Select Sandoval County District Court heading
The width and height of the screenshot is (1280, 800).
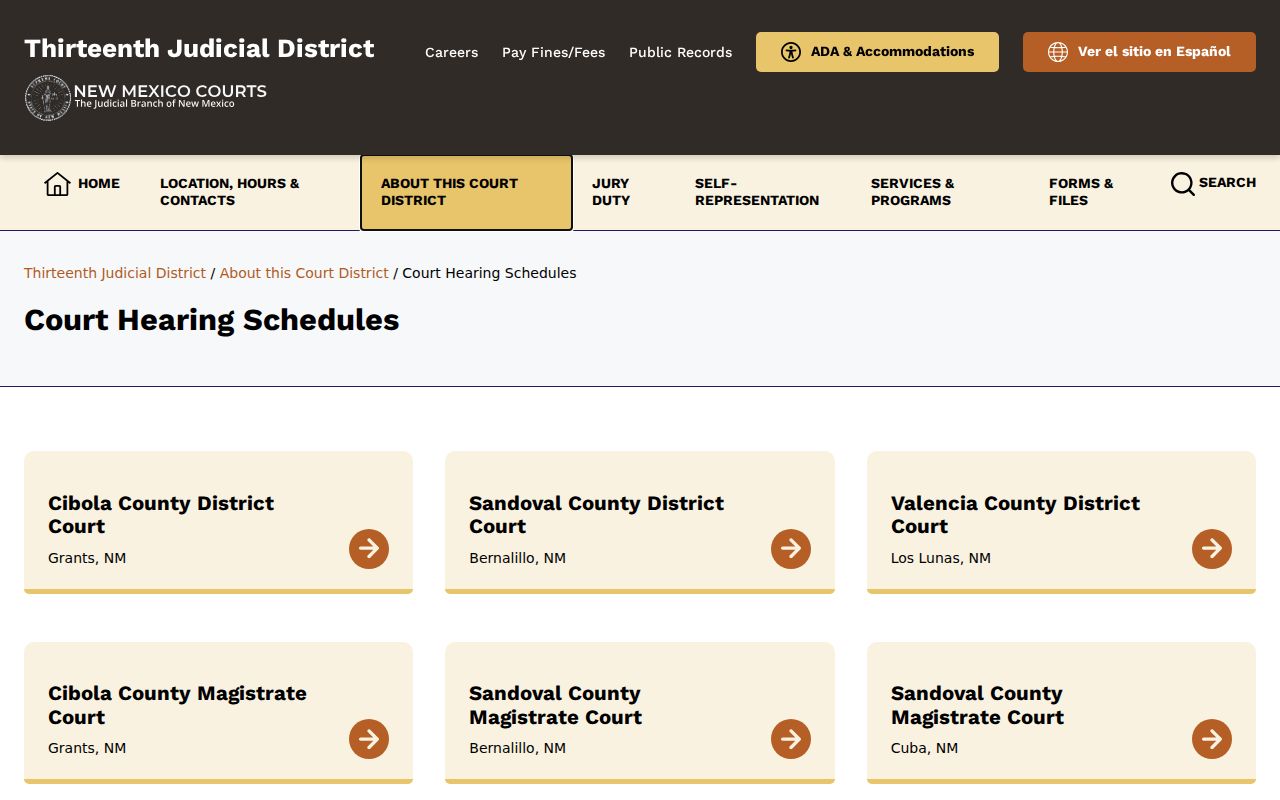(596, 514)
